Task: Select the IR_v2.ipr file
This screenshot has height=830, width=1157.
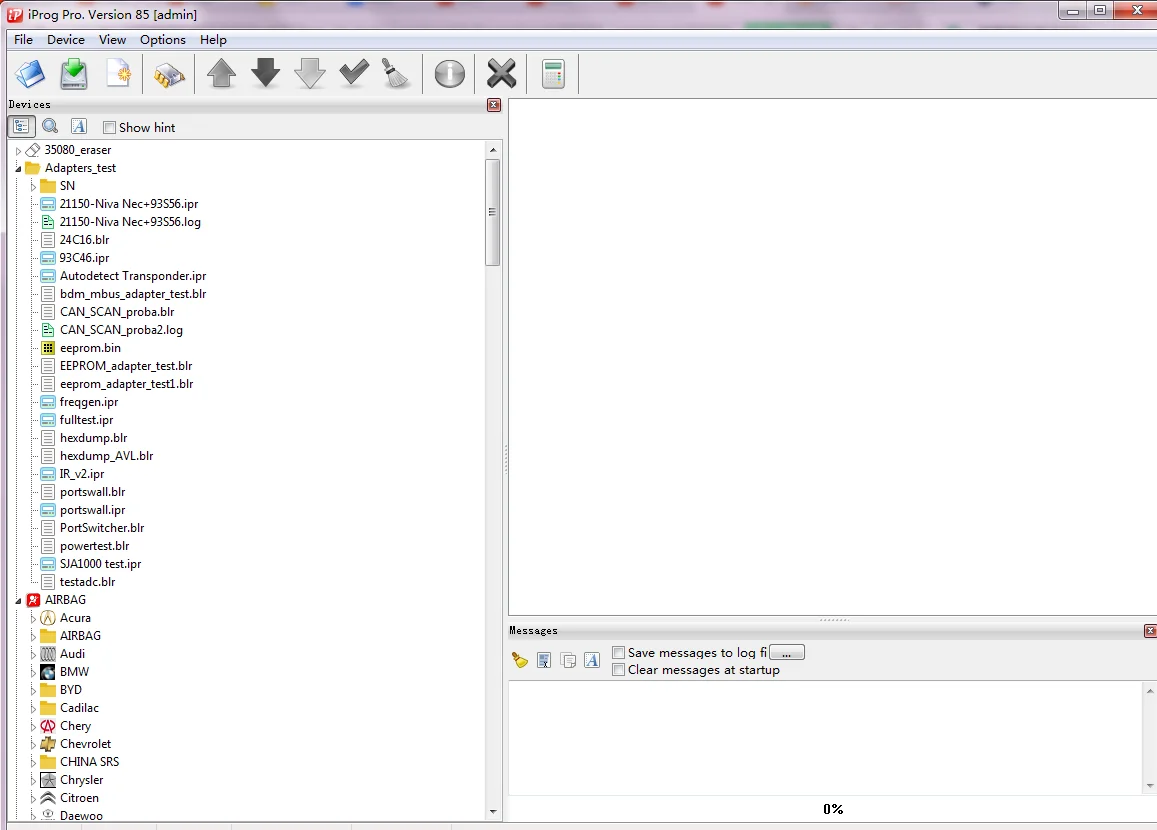Action: click(82, 474)
